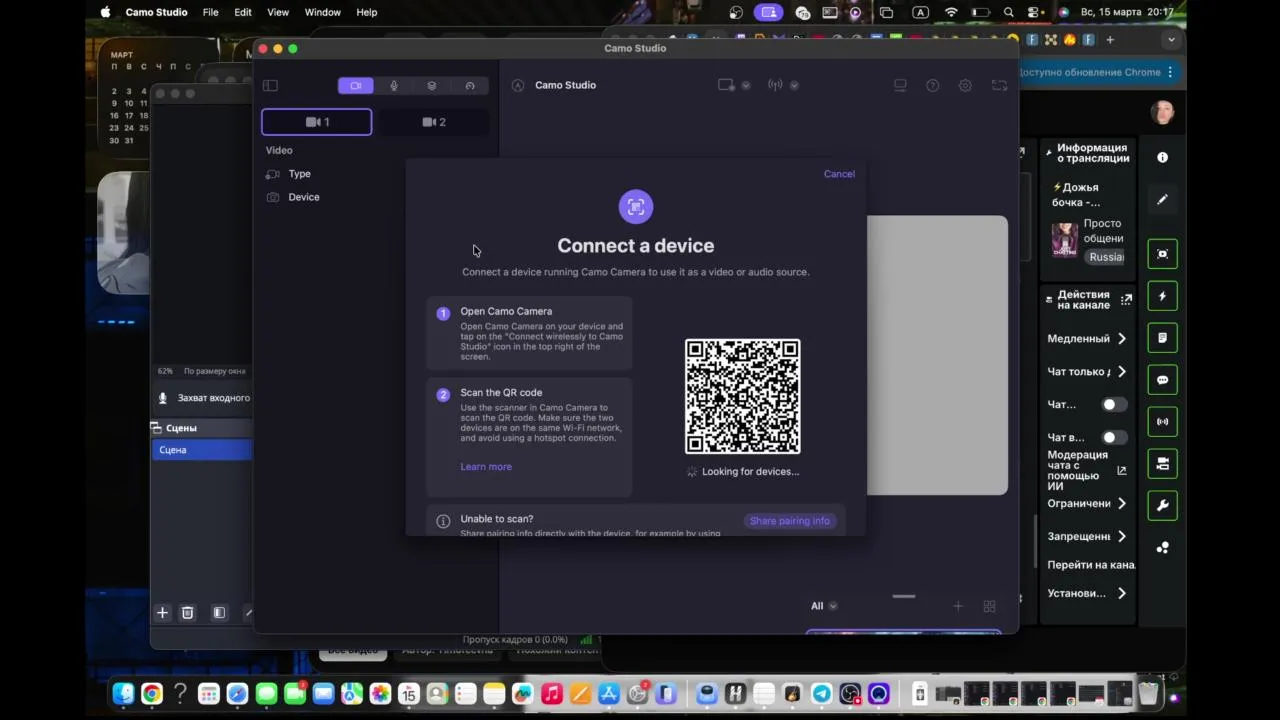Switch to the microphone settings tab
Viewport: 1280px width, 720px height.
(x=394, y=86)
